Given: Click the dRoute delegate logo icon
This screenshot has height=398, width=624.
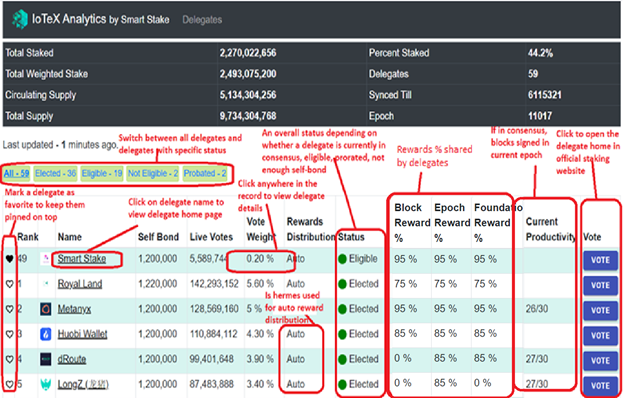Looking at the screenshot, I should [x=46, y=359].
